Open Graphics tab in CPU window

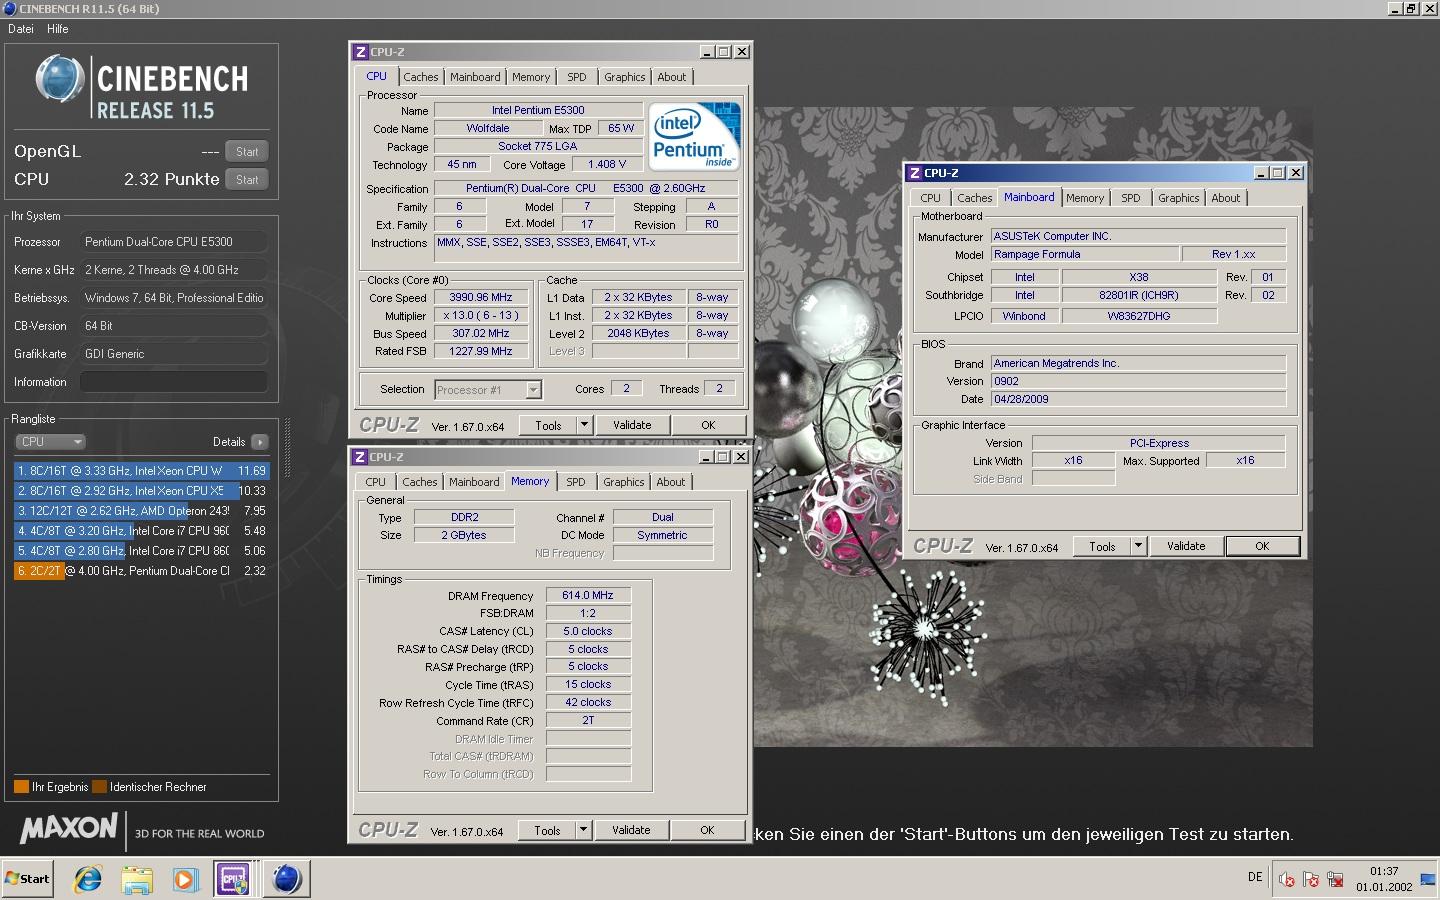tap(625, 77)
